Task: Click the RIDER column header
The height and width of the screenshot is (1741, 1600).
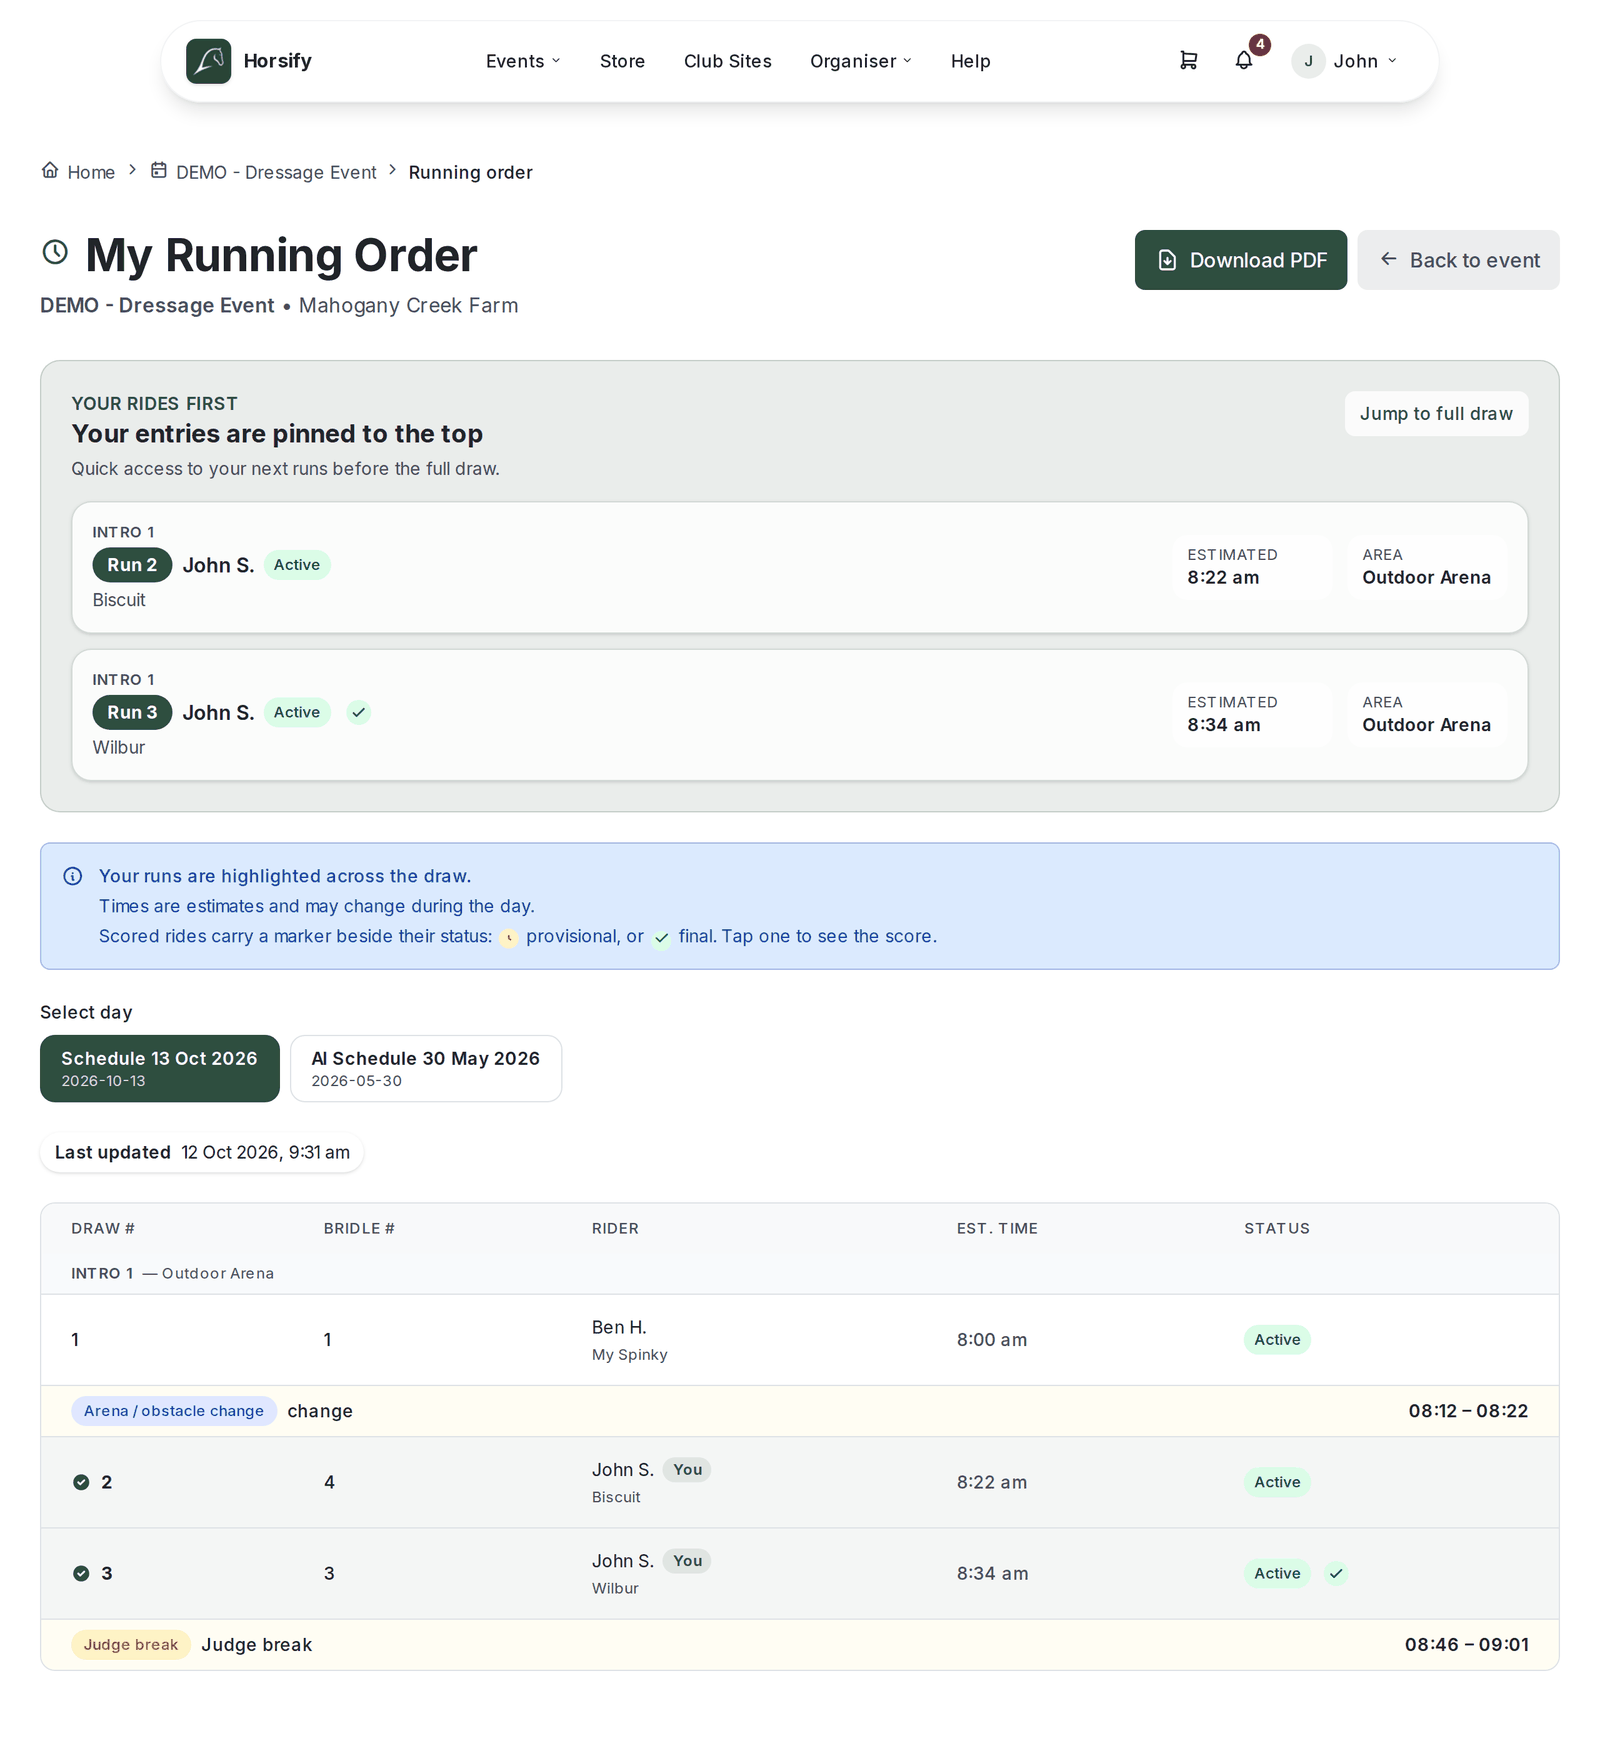Action: (615, 1228)
